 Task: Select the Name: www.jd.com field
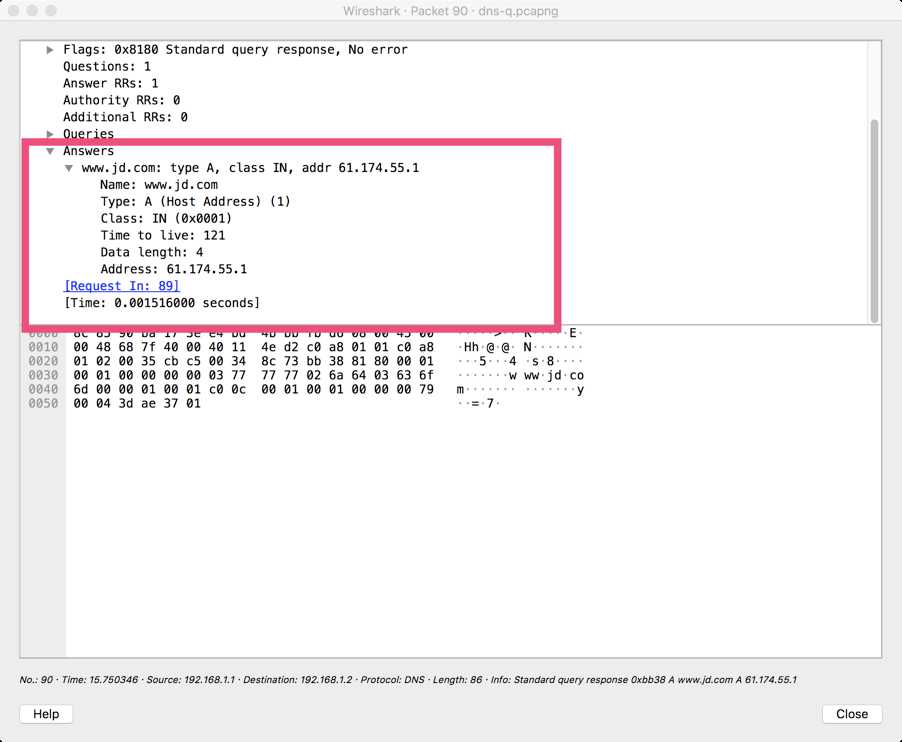point(159,185)
